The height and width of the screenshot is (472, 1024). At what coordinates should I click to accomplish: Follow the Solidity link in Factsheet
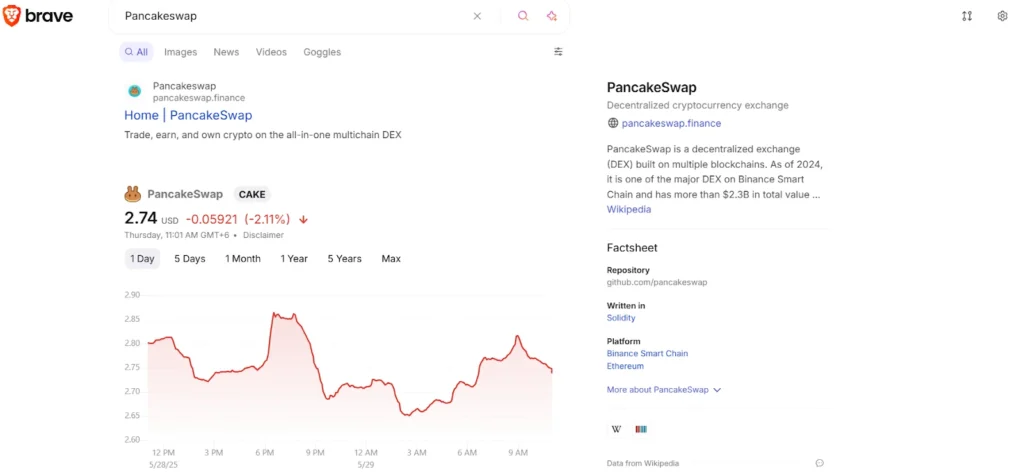pyautogui.click(x=621, y=318)
